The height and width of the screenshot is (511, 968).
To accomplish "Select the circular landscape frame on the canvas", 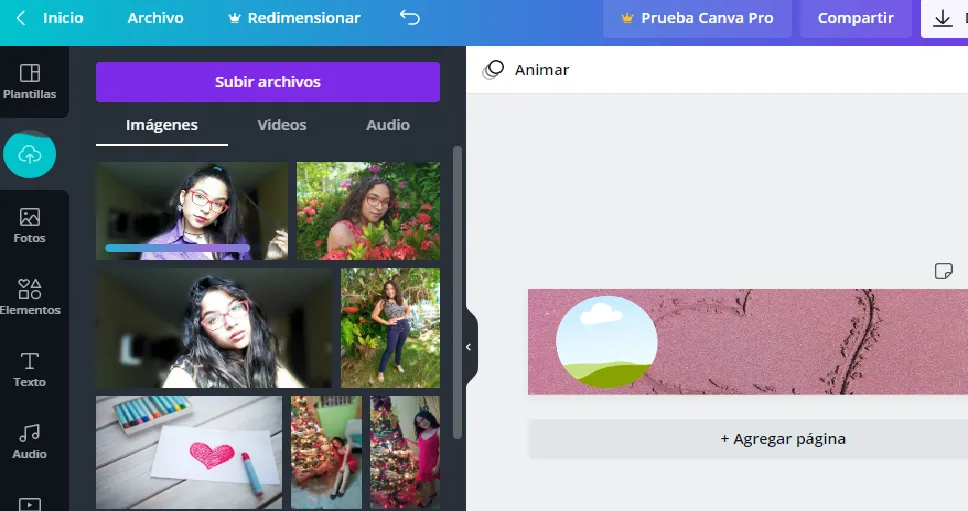I will (x=606, y=342).
